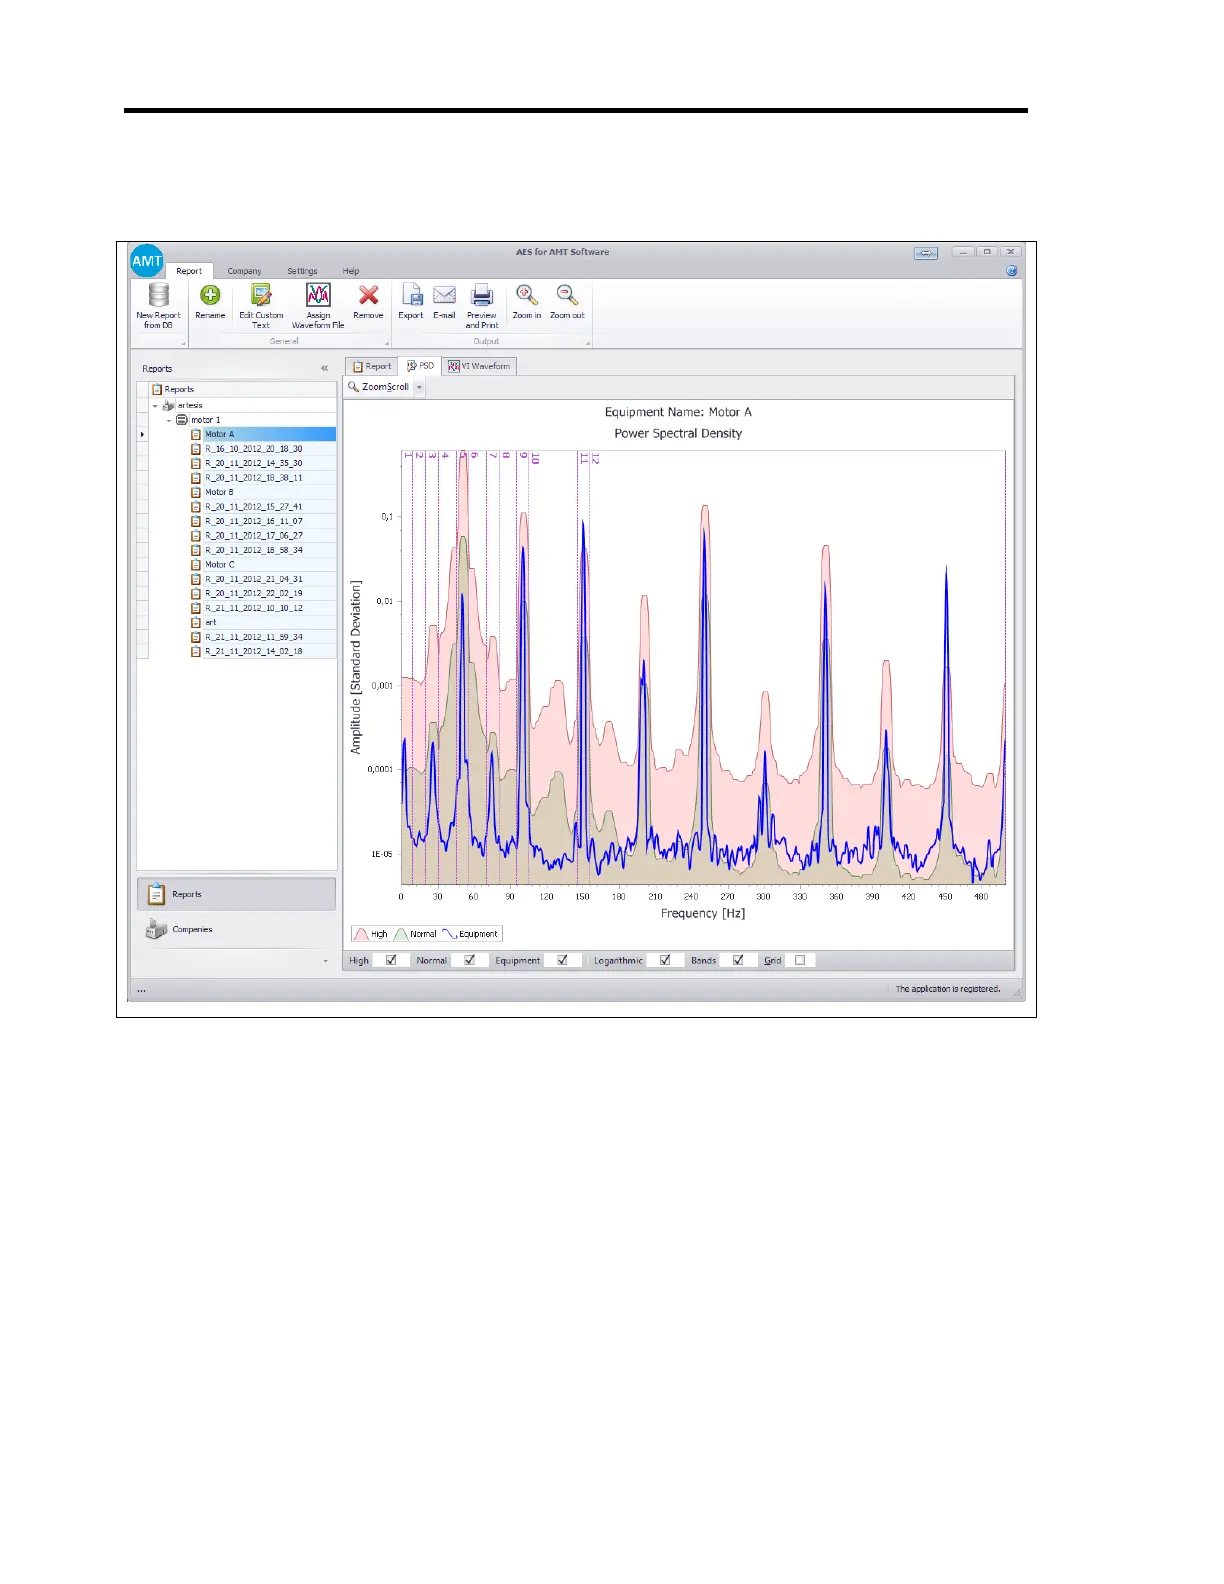The image size is (1224, 1584).
Task: Collapse the Reports panel with chevron
Action: tap(324, 368)
